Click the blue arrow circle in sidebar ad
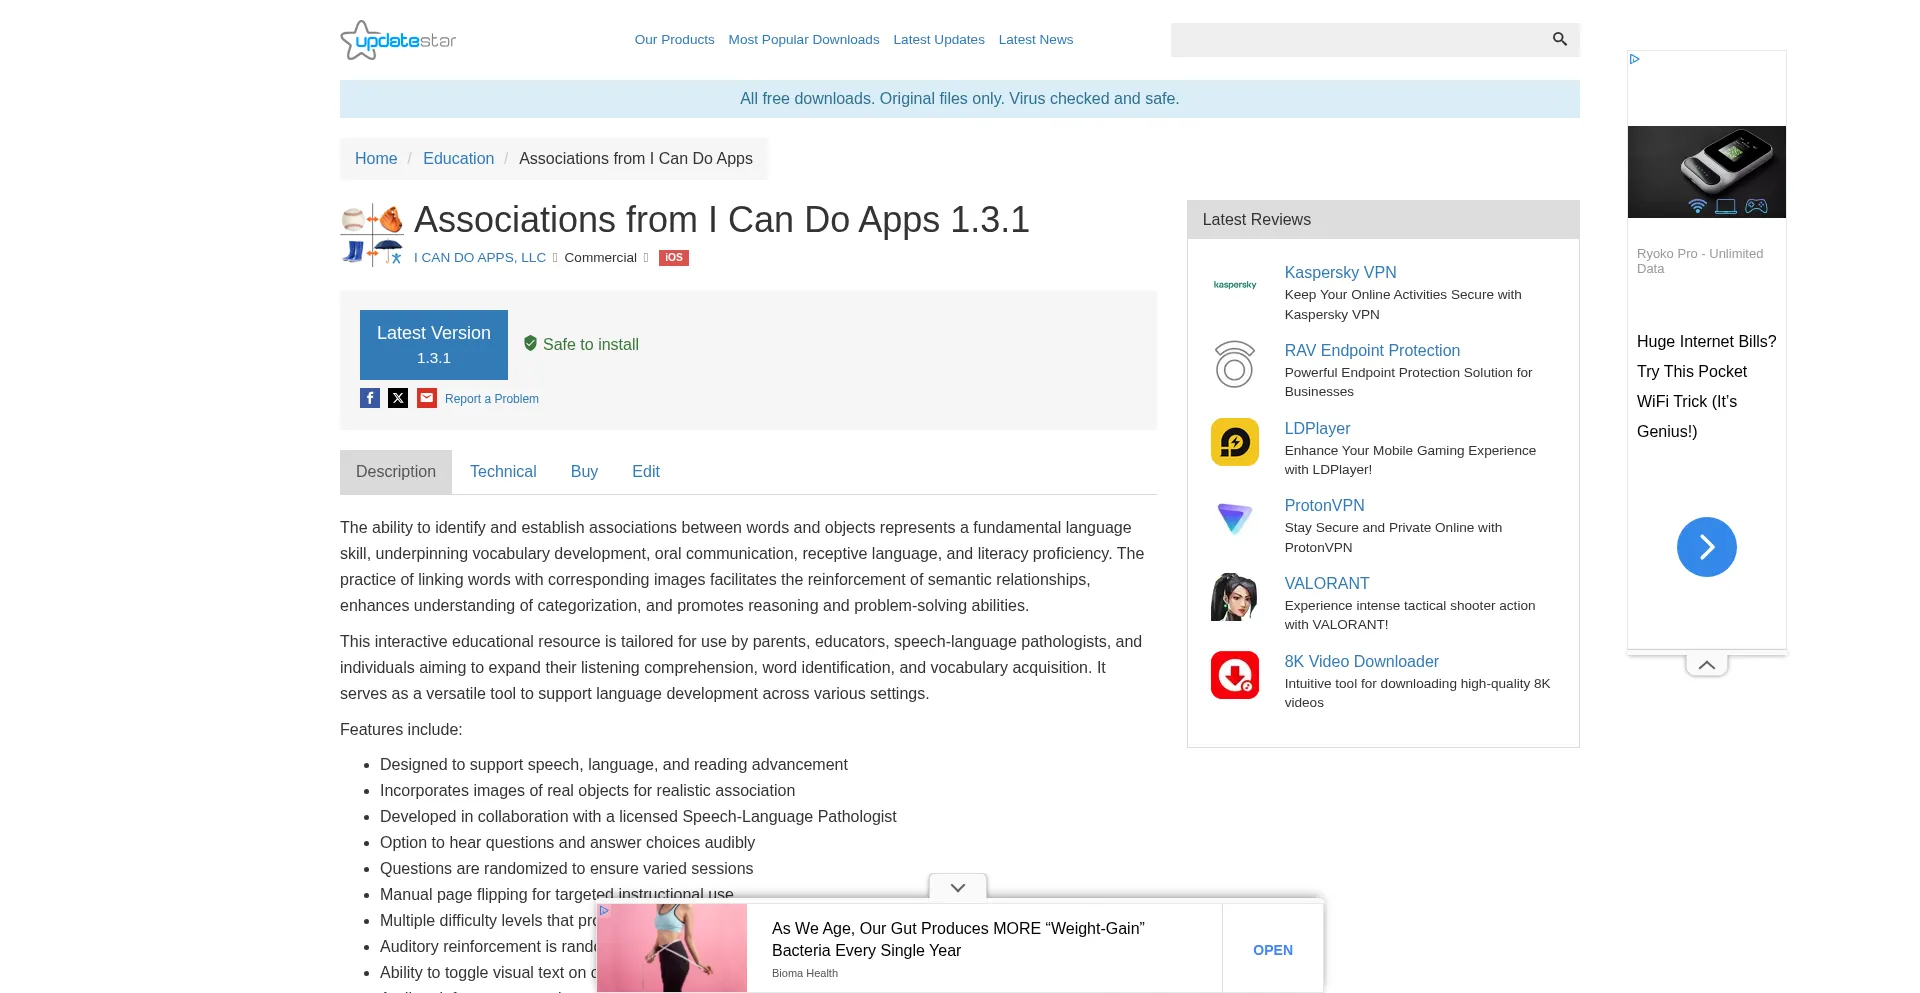The width and height of the screenshot is (1920, 993). pyautogui.click(x=1707, y=547)
